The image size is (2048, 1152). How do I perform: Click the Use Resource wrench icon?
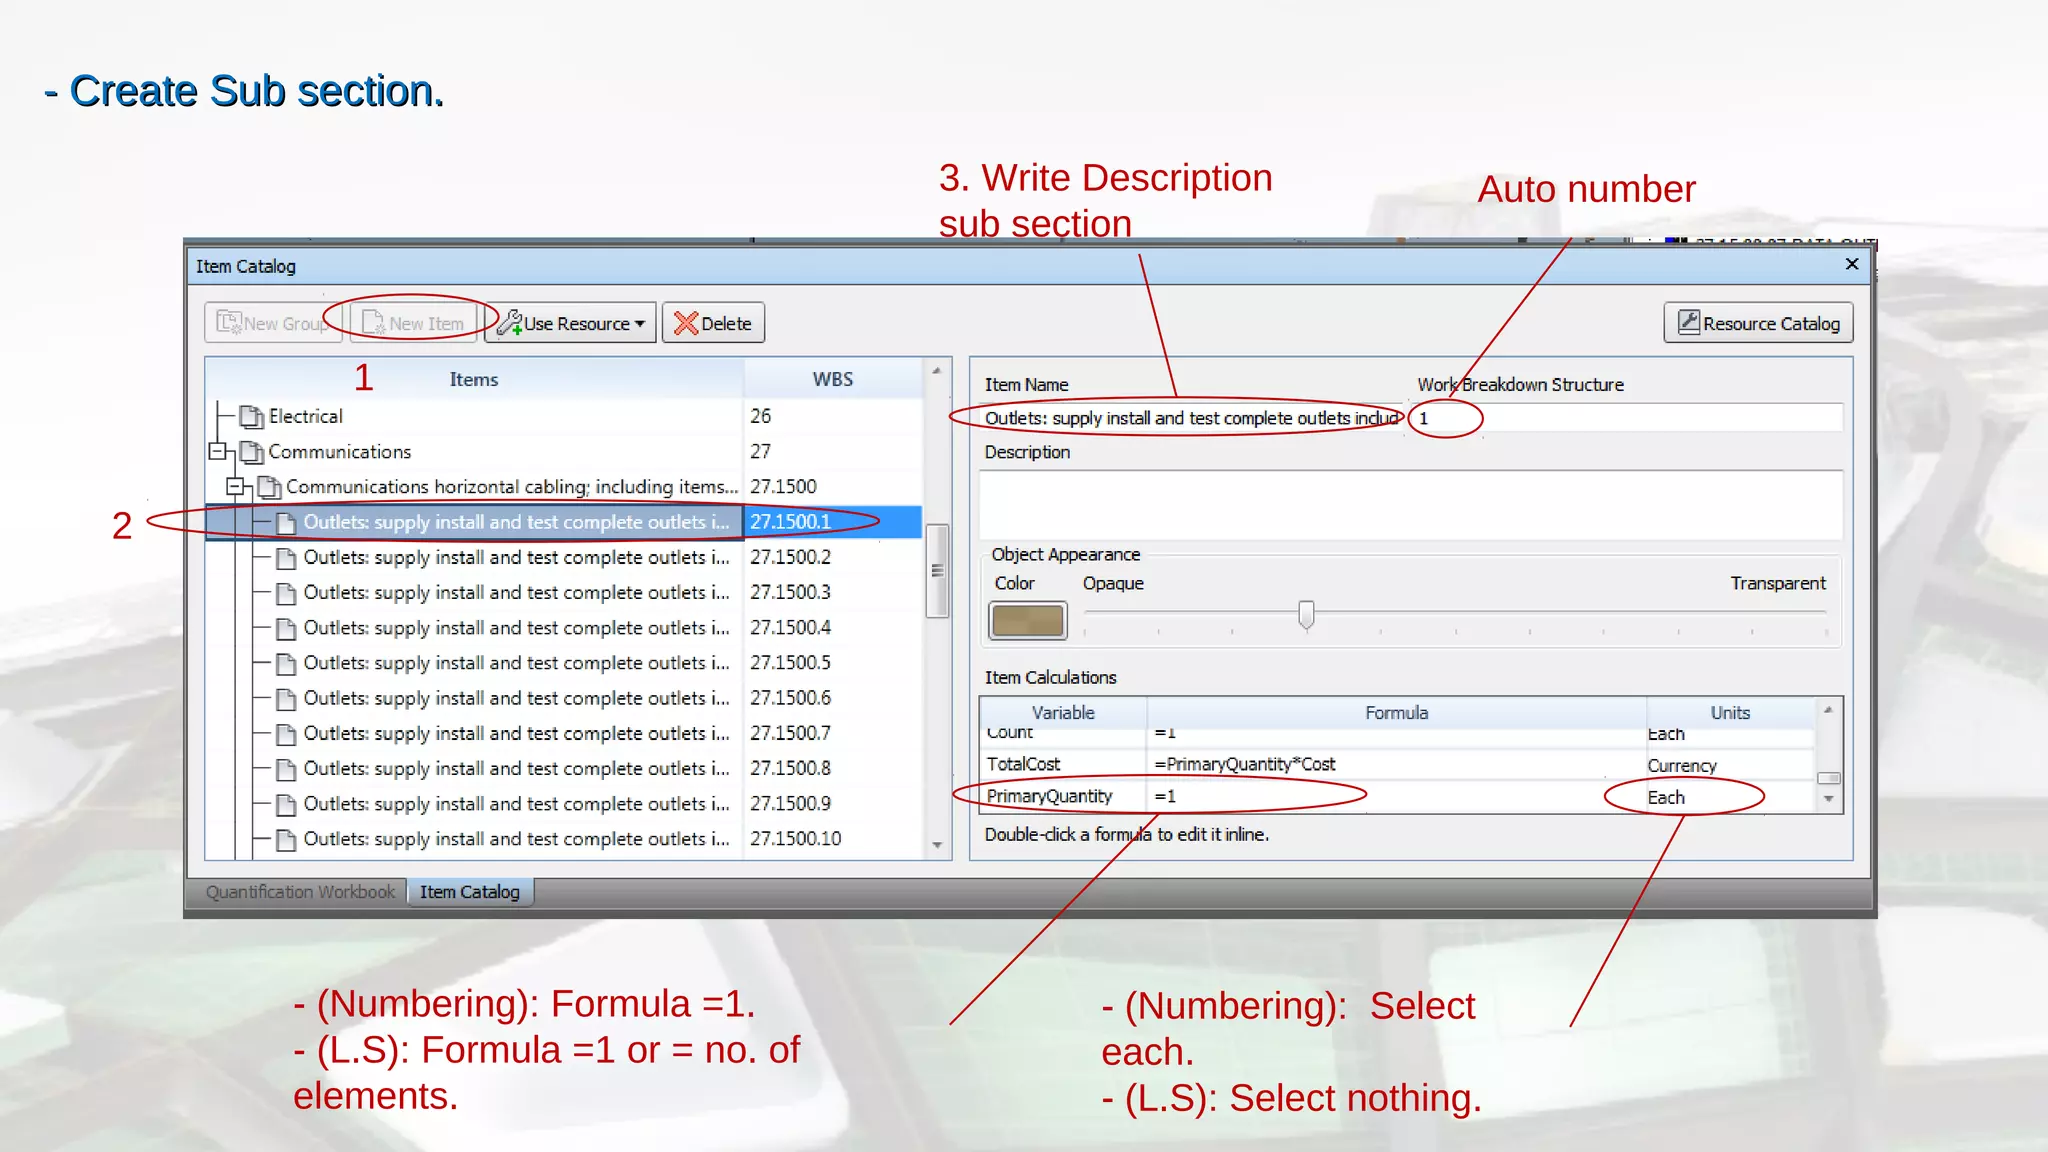510,323
